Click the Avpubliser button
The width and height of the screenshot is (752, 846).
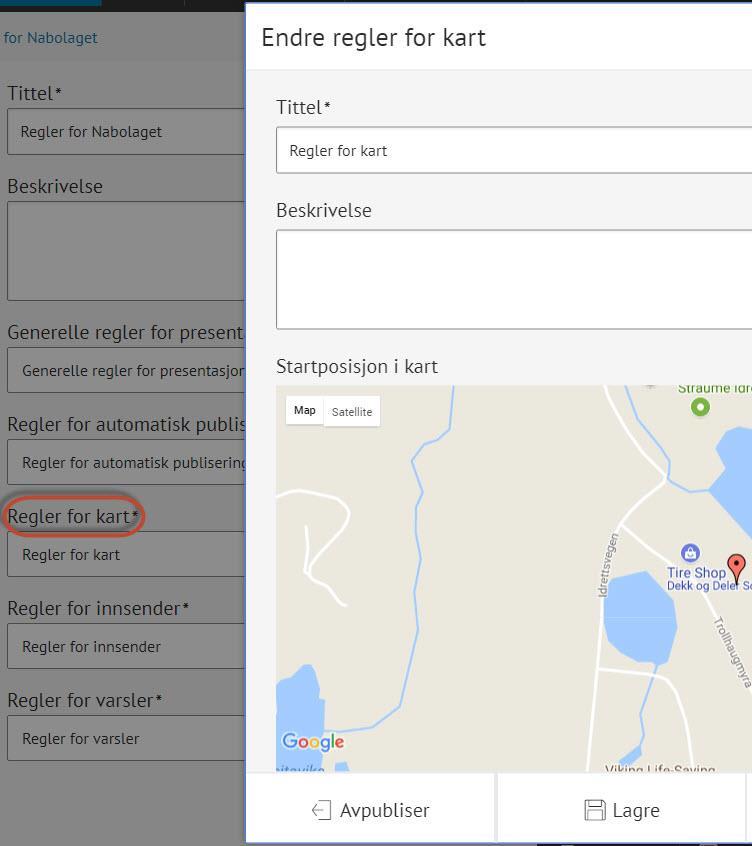371,810
